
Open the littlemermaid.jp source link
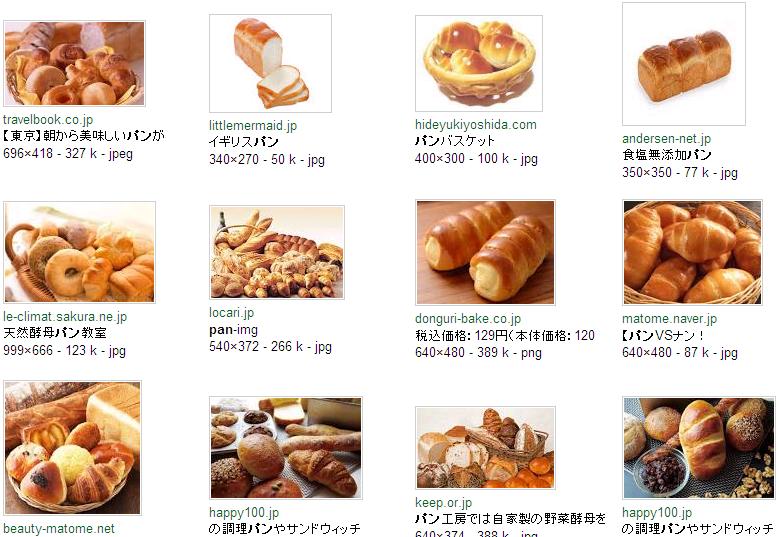[253, 126]
